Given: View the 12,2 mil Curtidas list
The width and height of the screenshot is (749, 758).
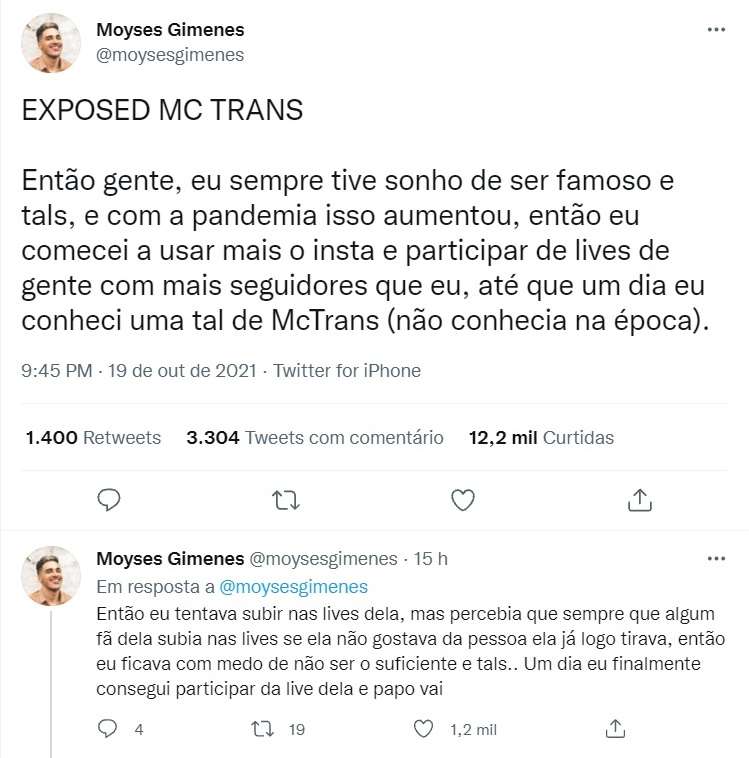Looking at the screenshot, I should (x=541, y=437).
